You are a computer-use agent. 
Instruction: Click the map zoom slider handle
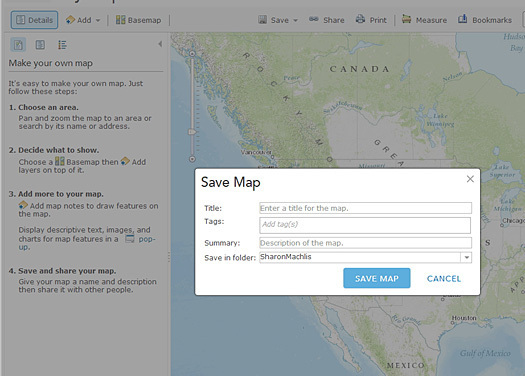(x=192, y=132)
